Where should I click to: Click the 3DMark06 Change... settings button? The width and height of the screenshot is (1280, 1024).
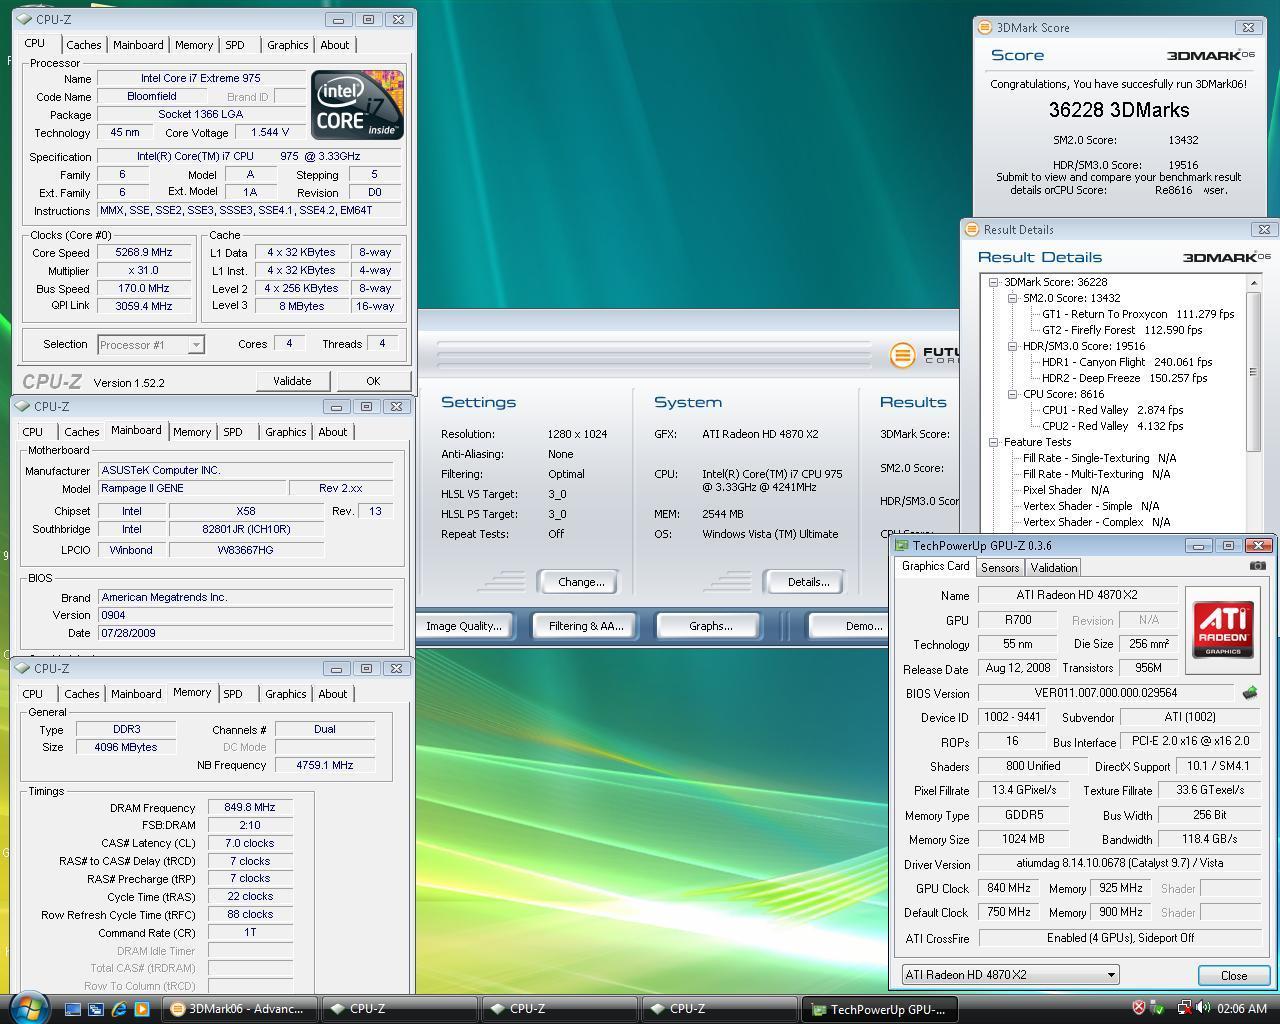(x=581, y=582)
